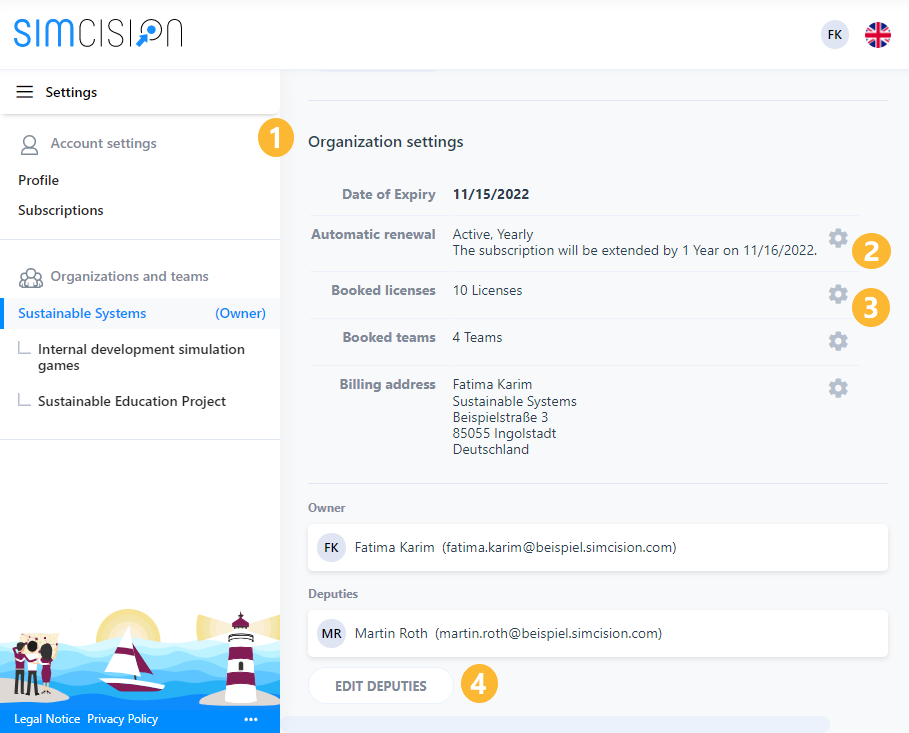Viewport: 909px width, 733px height.
Task: Click the FK user avatar in header
Action: point(834,35)
